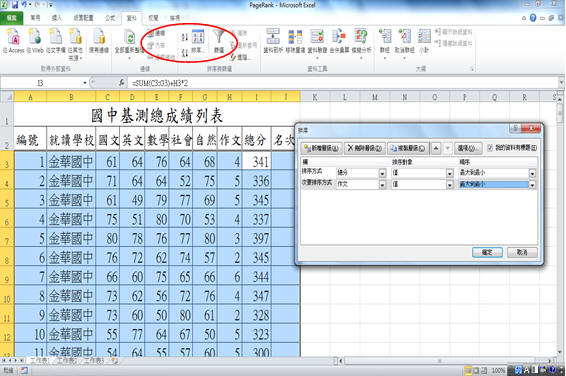
Task: Open first row Sort On value dropdown
Action: 450,173
